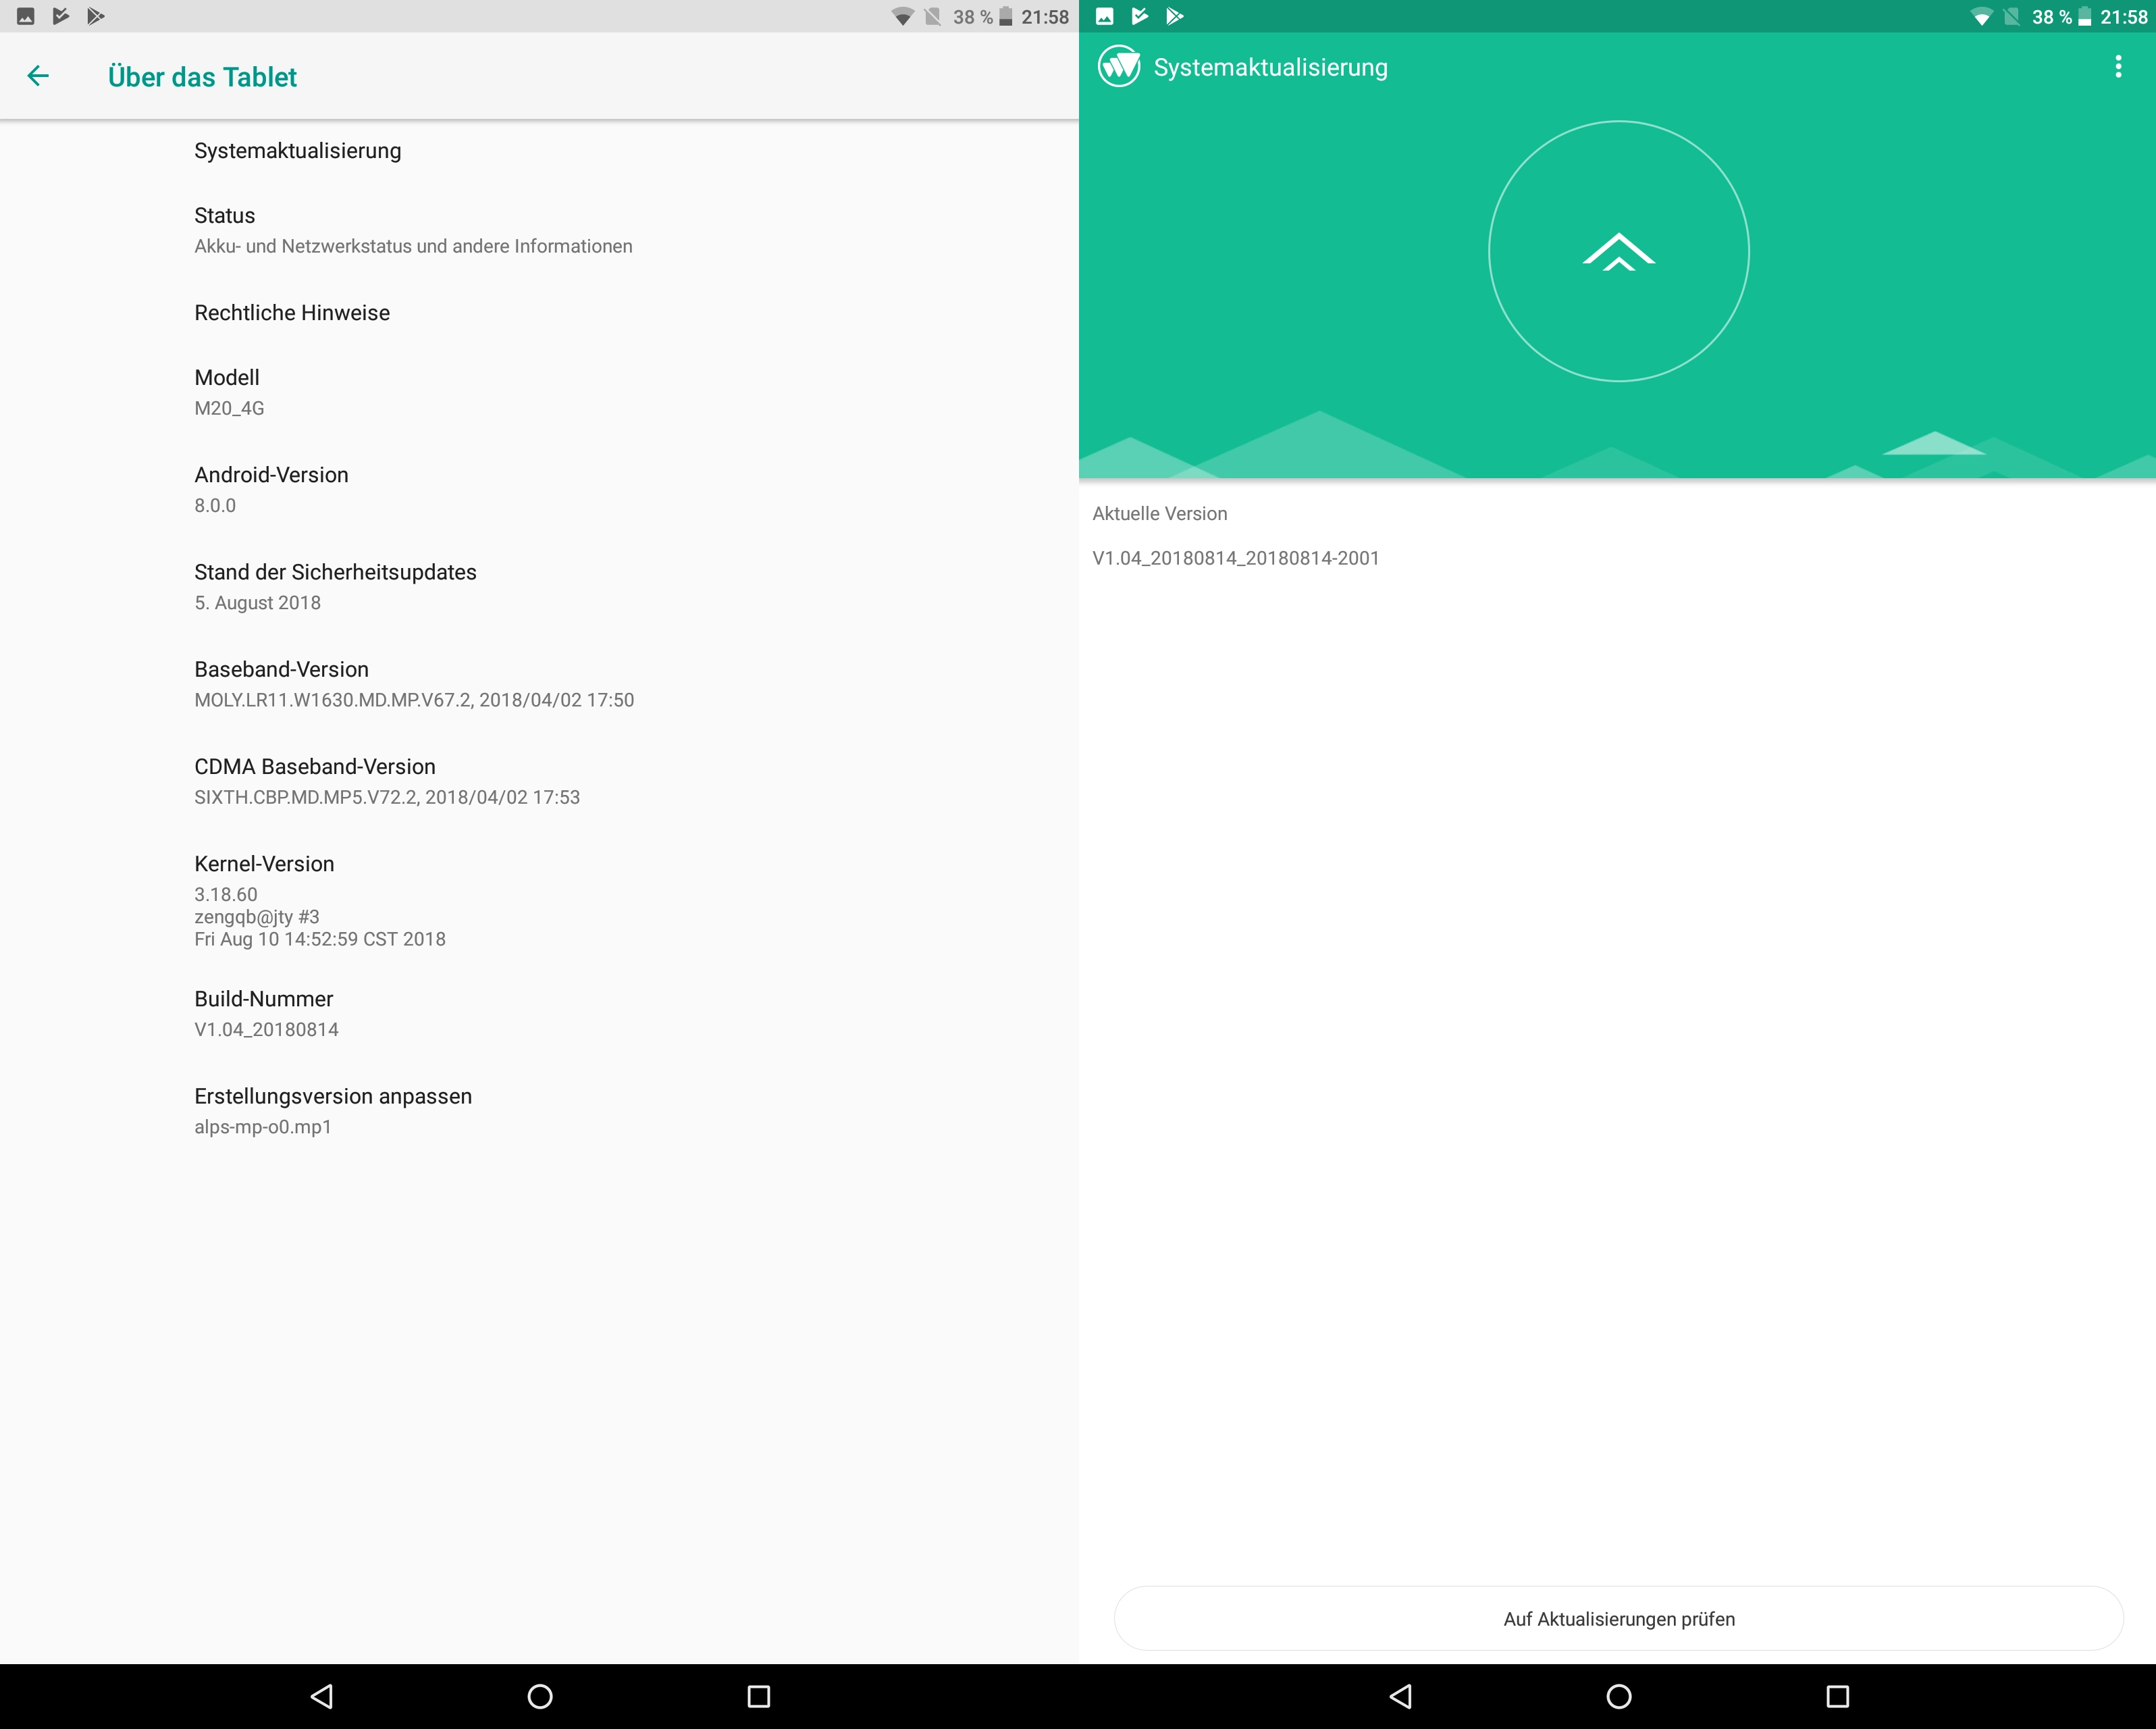The width and height of the screenshot is (2156, 1729).
Task: Tap the Wi-Fi icon in left status bar
Action: (x=903, y=17)
